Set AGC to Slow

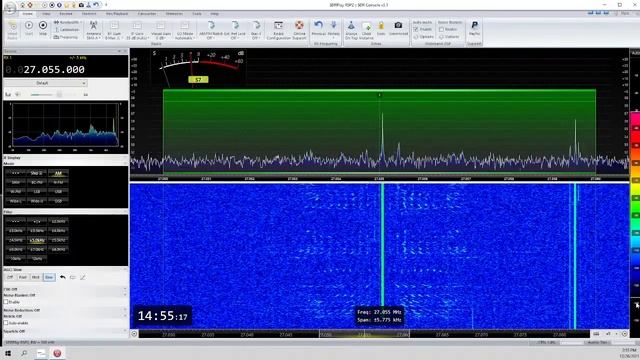[x=49, y=277]
